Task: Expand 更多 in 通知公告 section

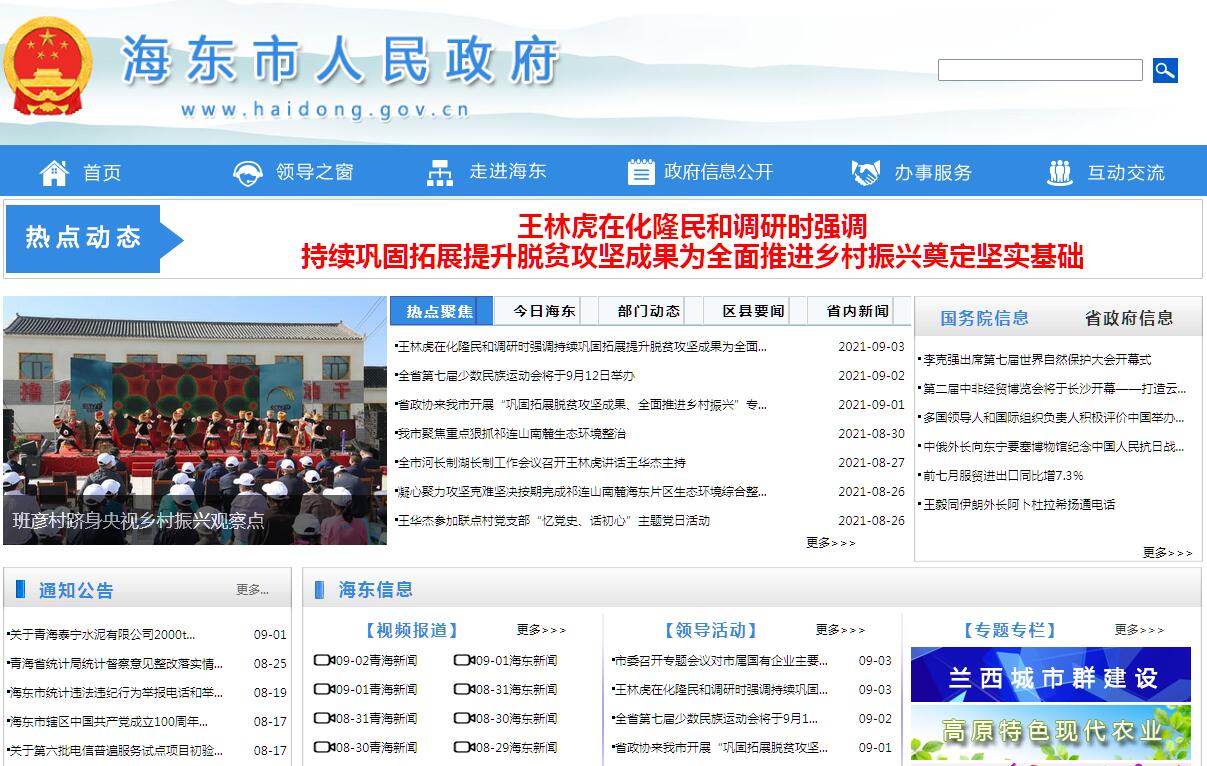Action: [x=252, y=590]
